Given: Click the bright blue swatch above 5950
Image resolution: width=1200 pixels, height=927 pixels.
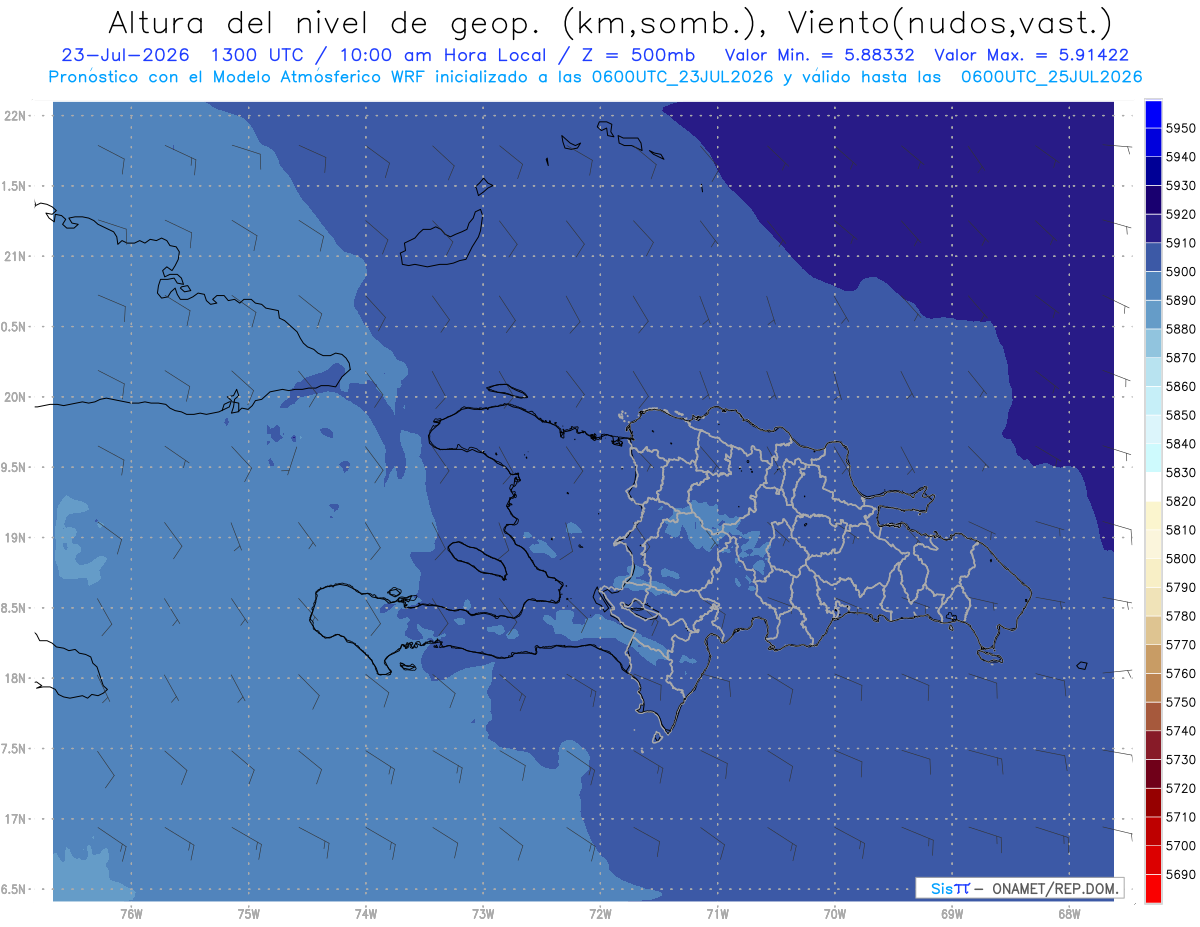Looking at the screenshot, I should 1153,114.
